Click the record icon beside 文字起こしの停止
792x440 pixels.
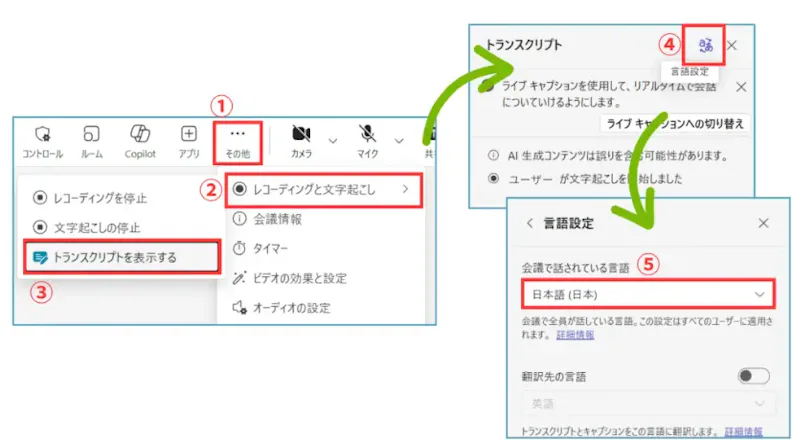pyautogui.click(x=40, y=227)
